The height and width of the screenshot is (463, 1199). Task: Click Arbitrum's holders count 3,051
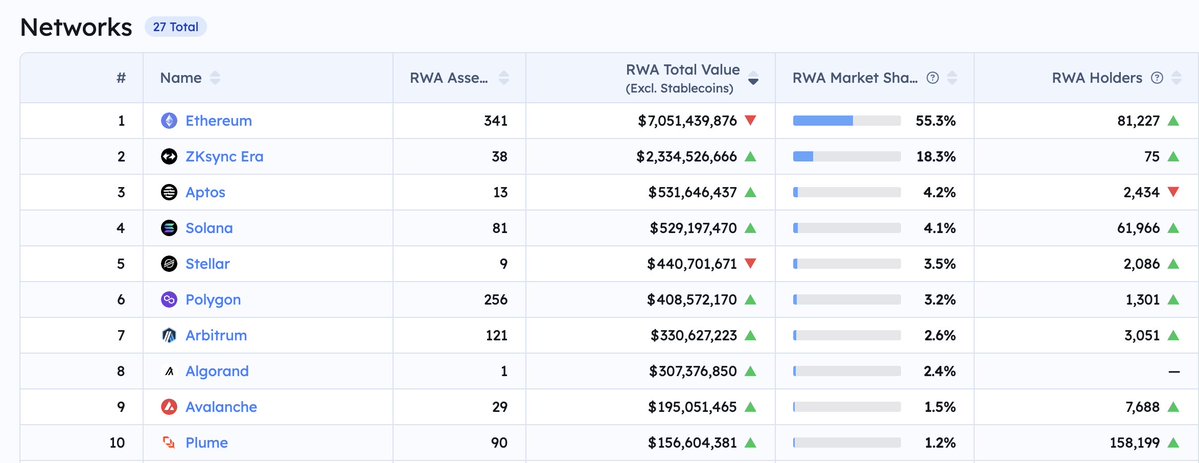pyautogui.click(x=1142, y=335)
